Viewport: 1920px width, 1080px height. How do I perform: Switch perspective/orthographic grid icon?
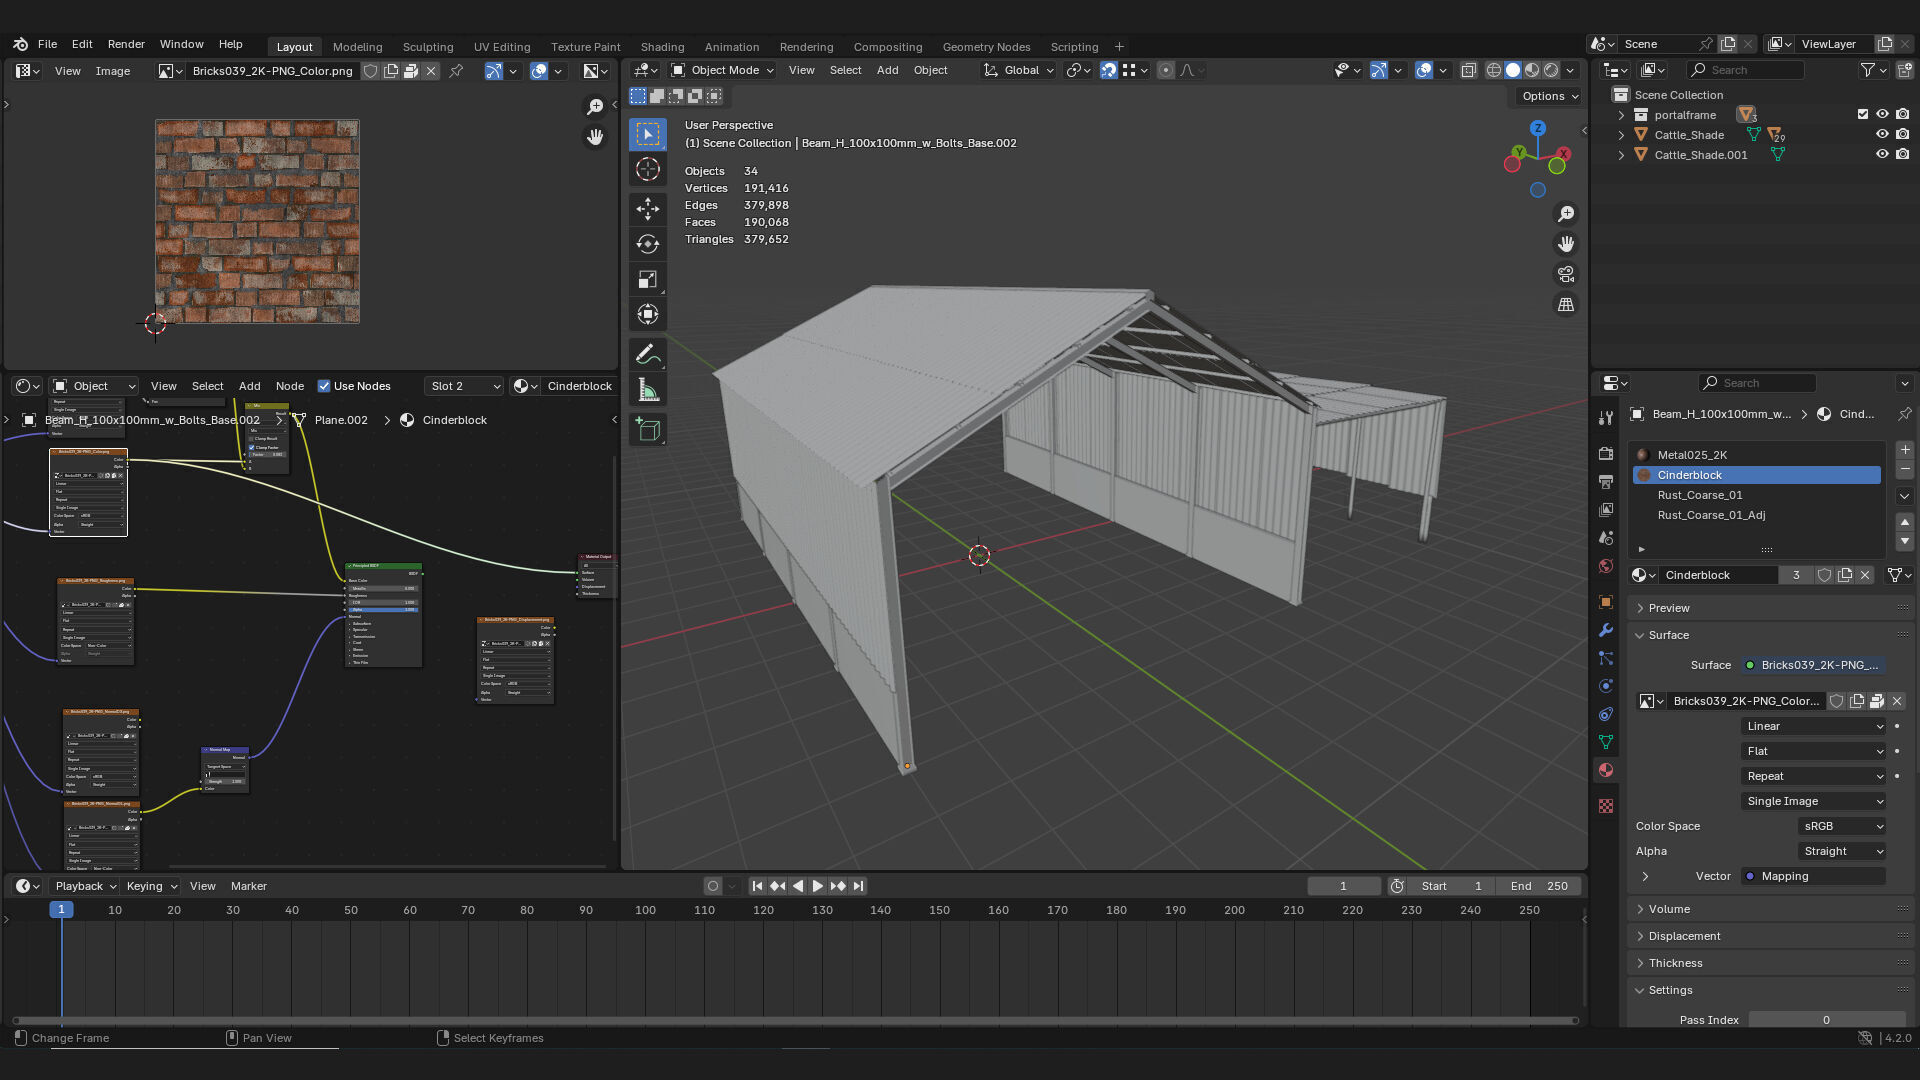point(1566,304)
